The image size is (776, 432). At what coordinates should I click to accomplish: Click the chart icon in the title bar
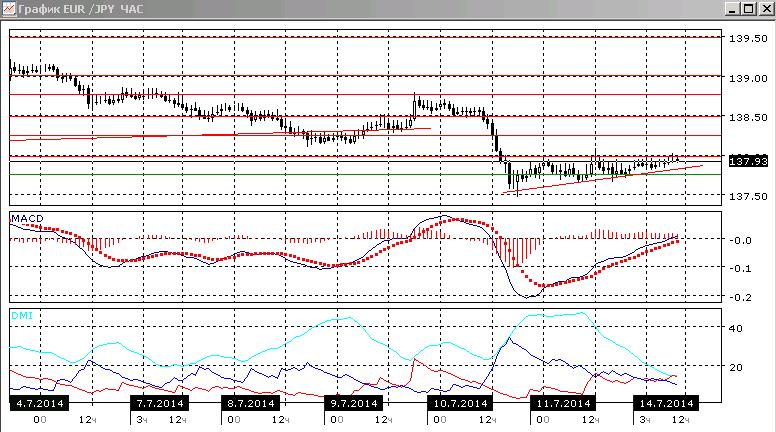(9, 9)
